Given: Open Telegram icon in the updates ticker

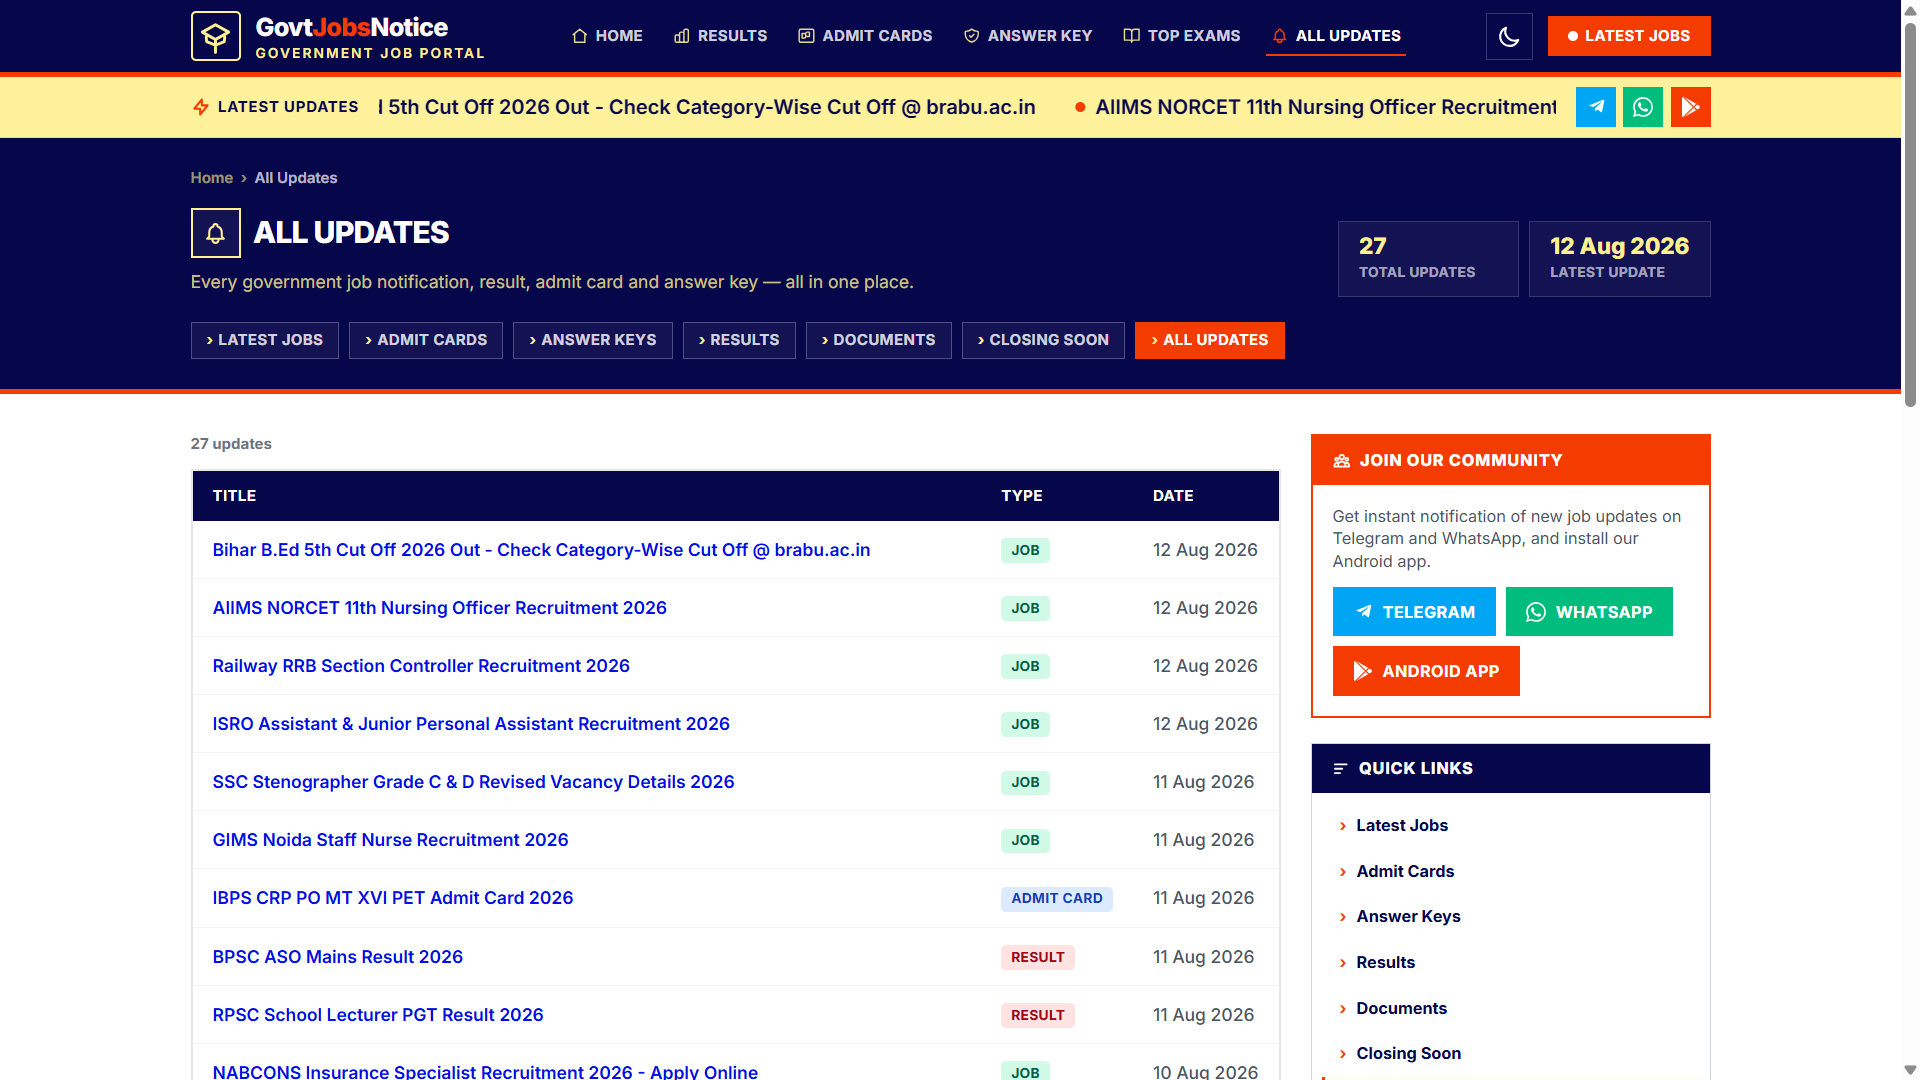Looking at the screenshot, I should pos(1596,107).
